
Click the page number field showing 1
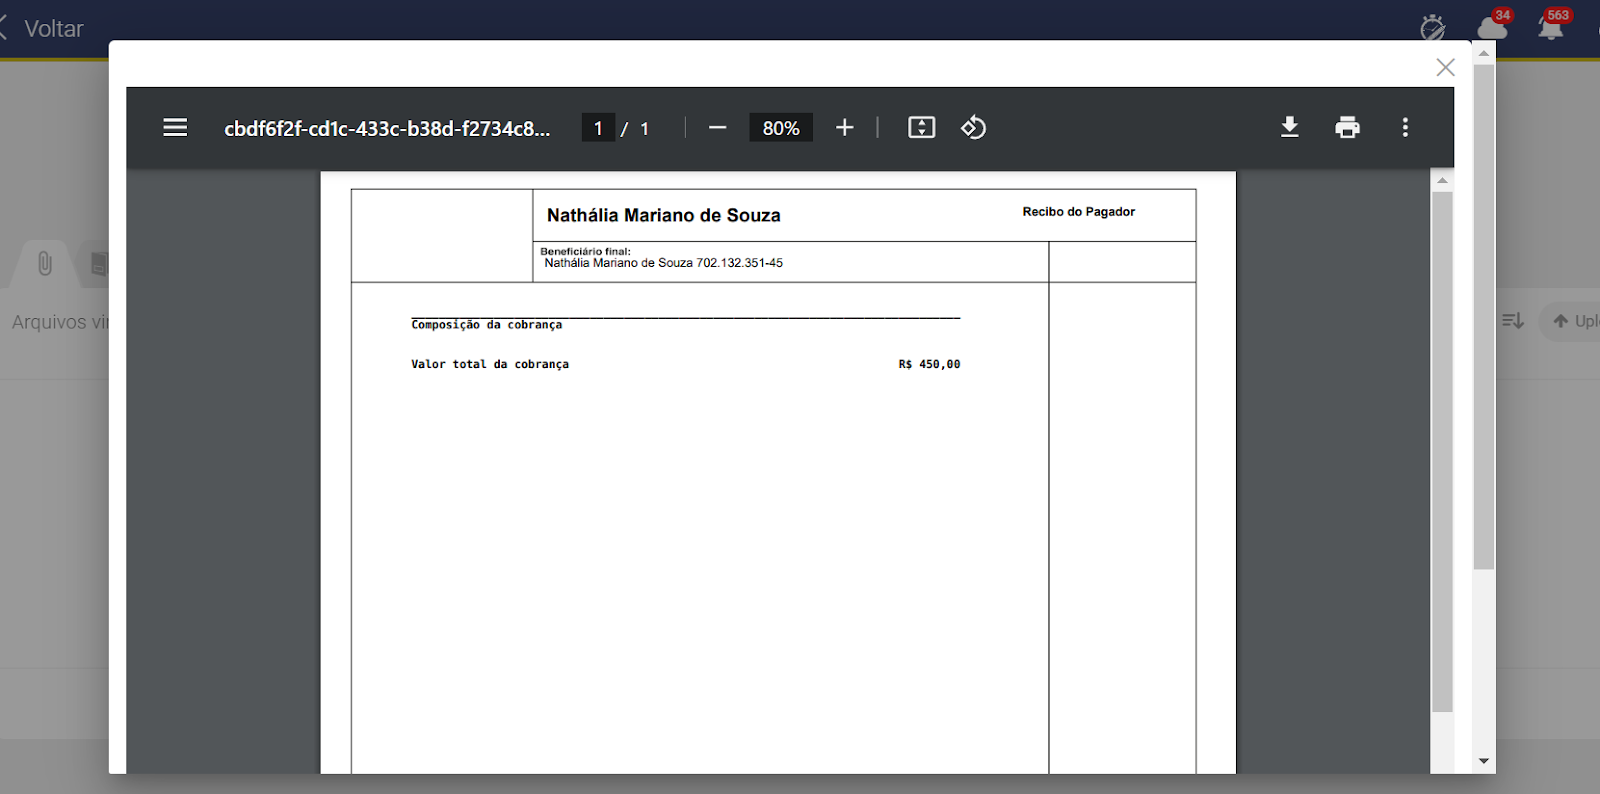pos(598,128)
